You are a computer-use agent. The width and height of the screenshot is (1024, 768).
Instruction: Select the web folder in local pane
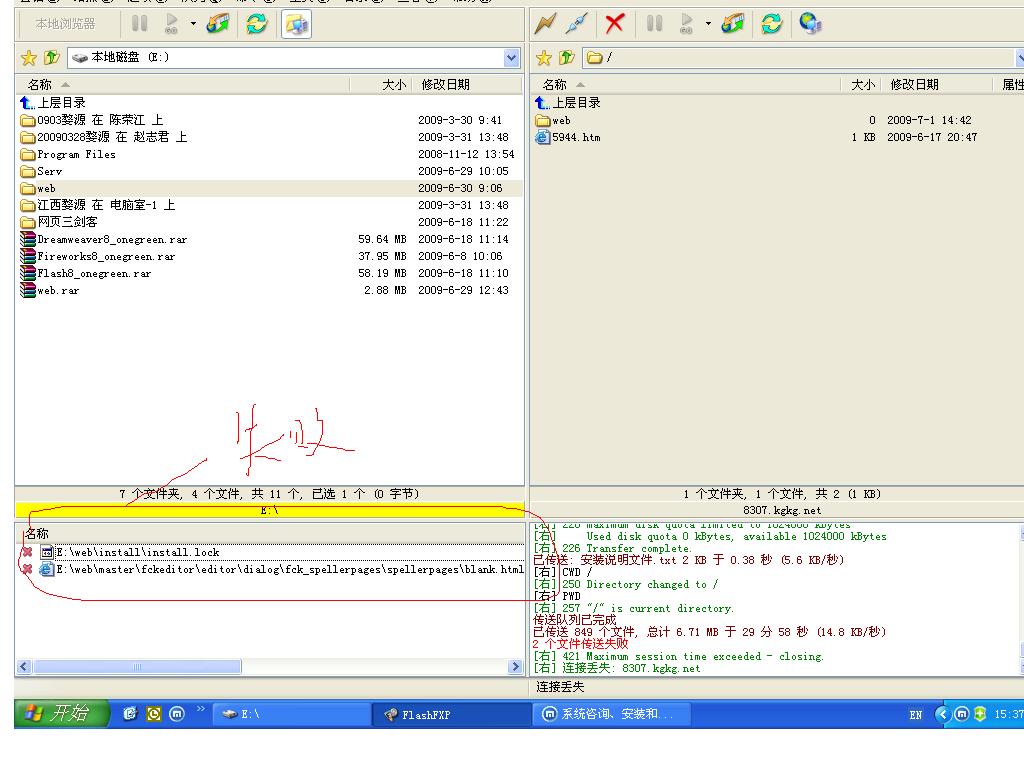(x=46, y=188)
